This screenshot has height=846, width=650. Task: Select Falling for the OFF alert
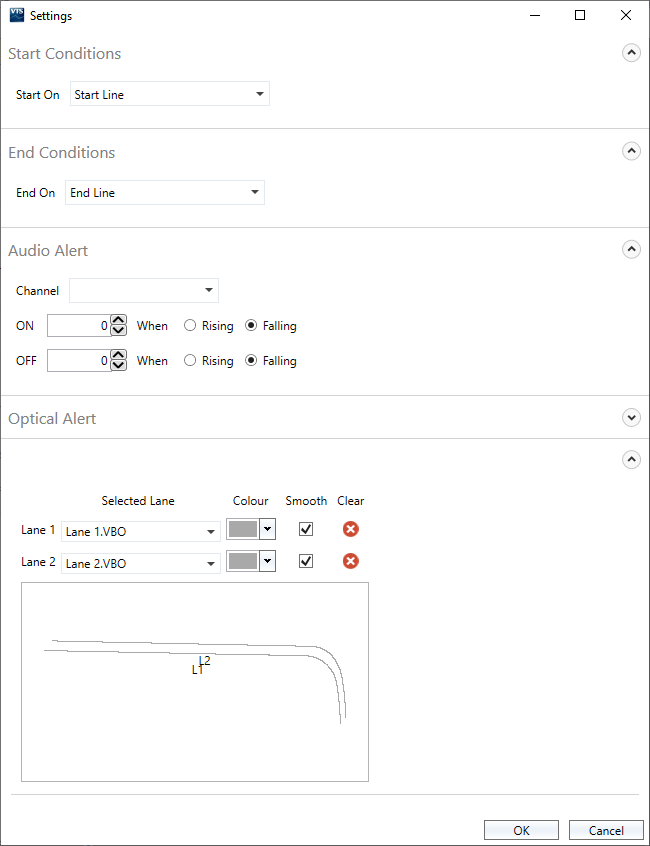[x=252, y=361]
